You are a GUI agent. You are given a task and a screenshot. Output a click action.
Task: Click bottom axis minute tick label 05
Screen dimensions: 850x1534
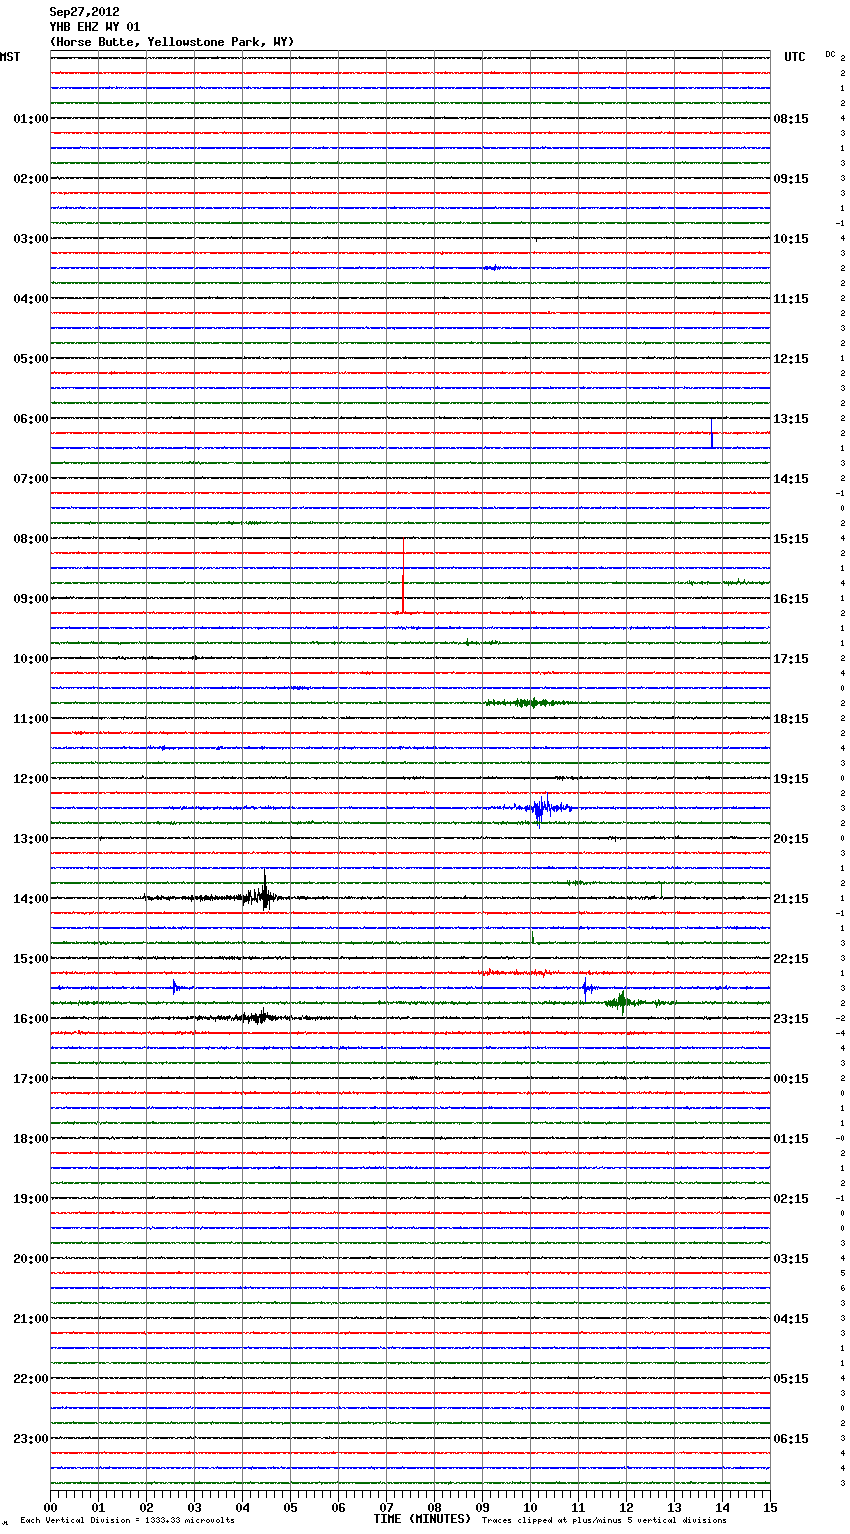[290, 1507]
